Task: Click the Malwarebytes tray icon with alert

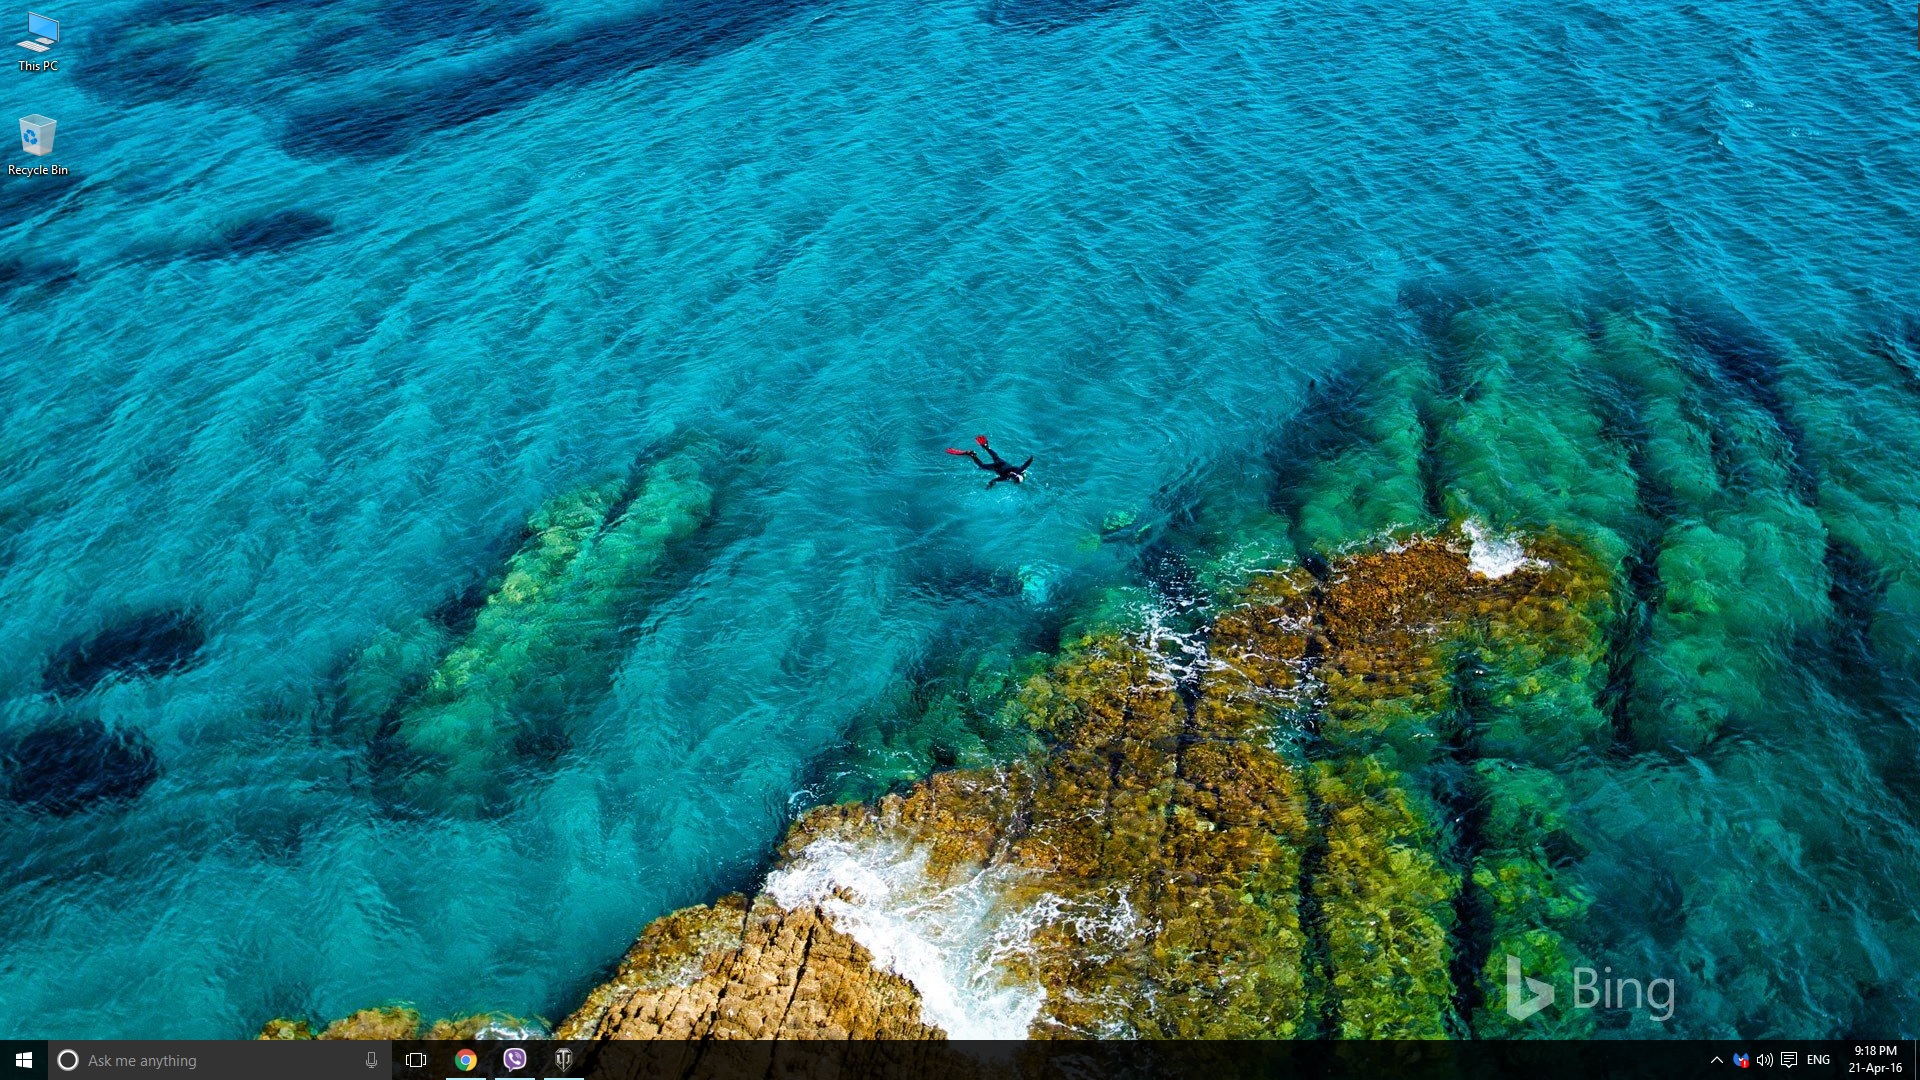Action: [1741, 1060]
